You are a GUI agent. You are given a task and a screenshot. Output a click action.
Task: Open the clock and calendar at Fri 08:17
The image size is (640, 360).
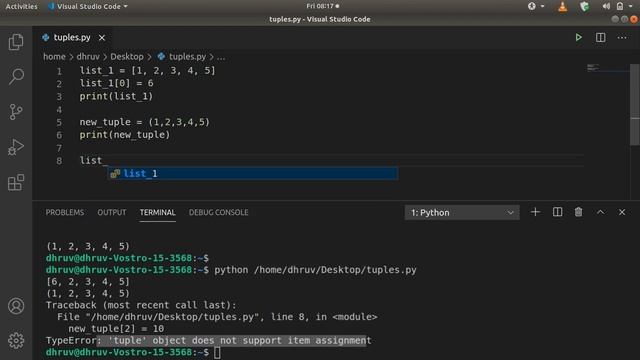[322, 6]
